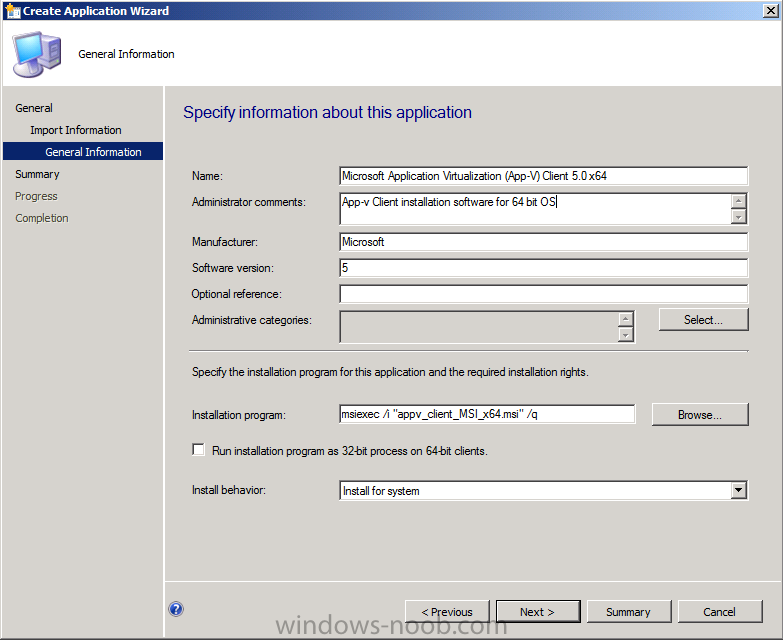Click up arrow of Administrative categories scrollbar
Image resolution: width=783 pixels, height=640 pixels.
[x=625, y=319]
